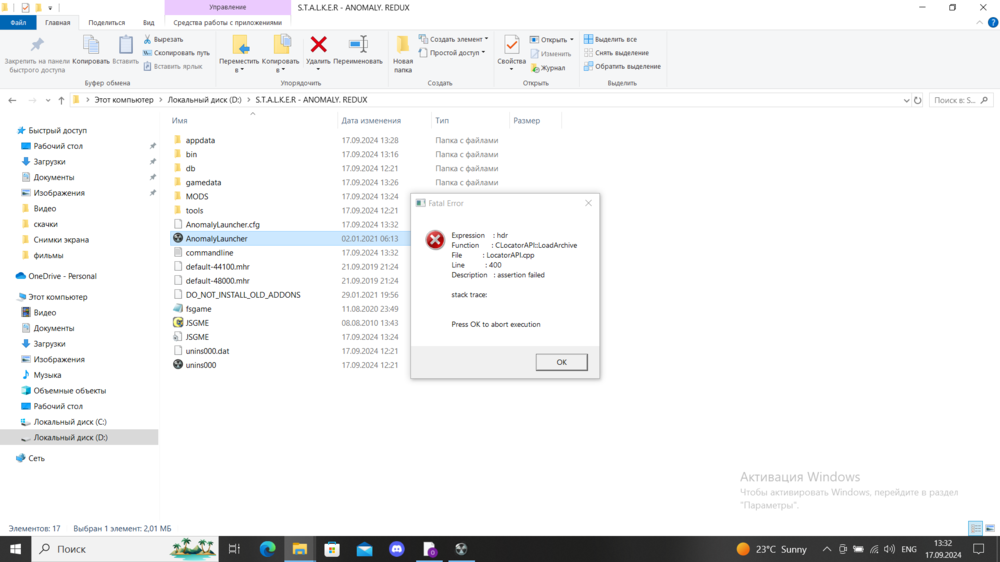Viewport: 1000px width, 562px height.
Task: Select Network (Сеть) in the sidebar
Action: click(x=36, y=458)
